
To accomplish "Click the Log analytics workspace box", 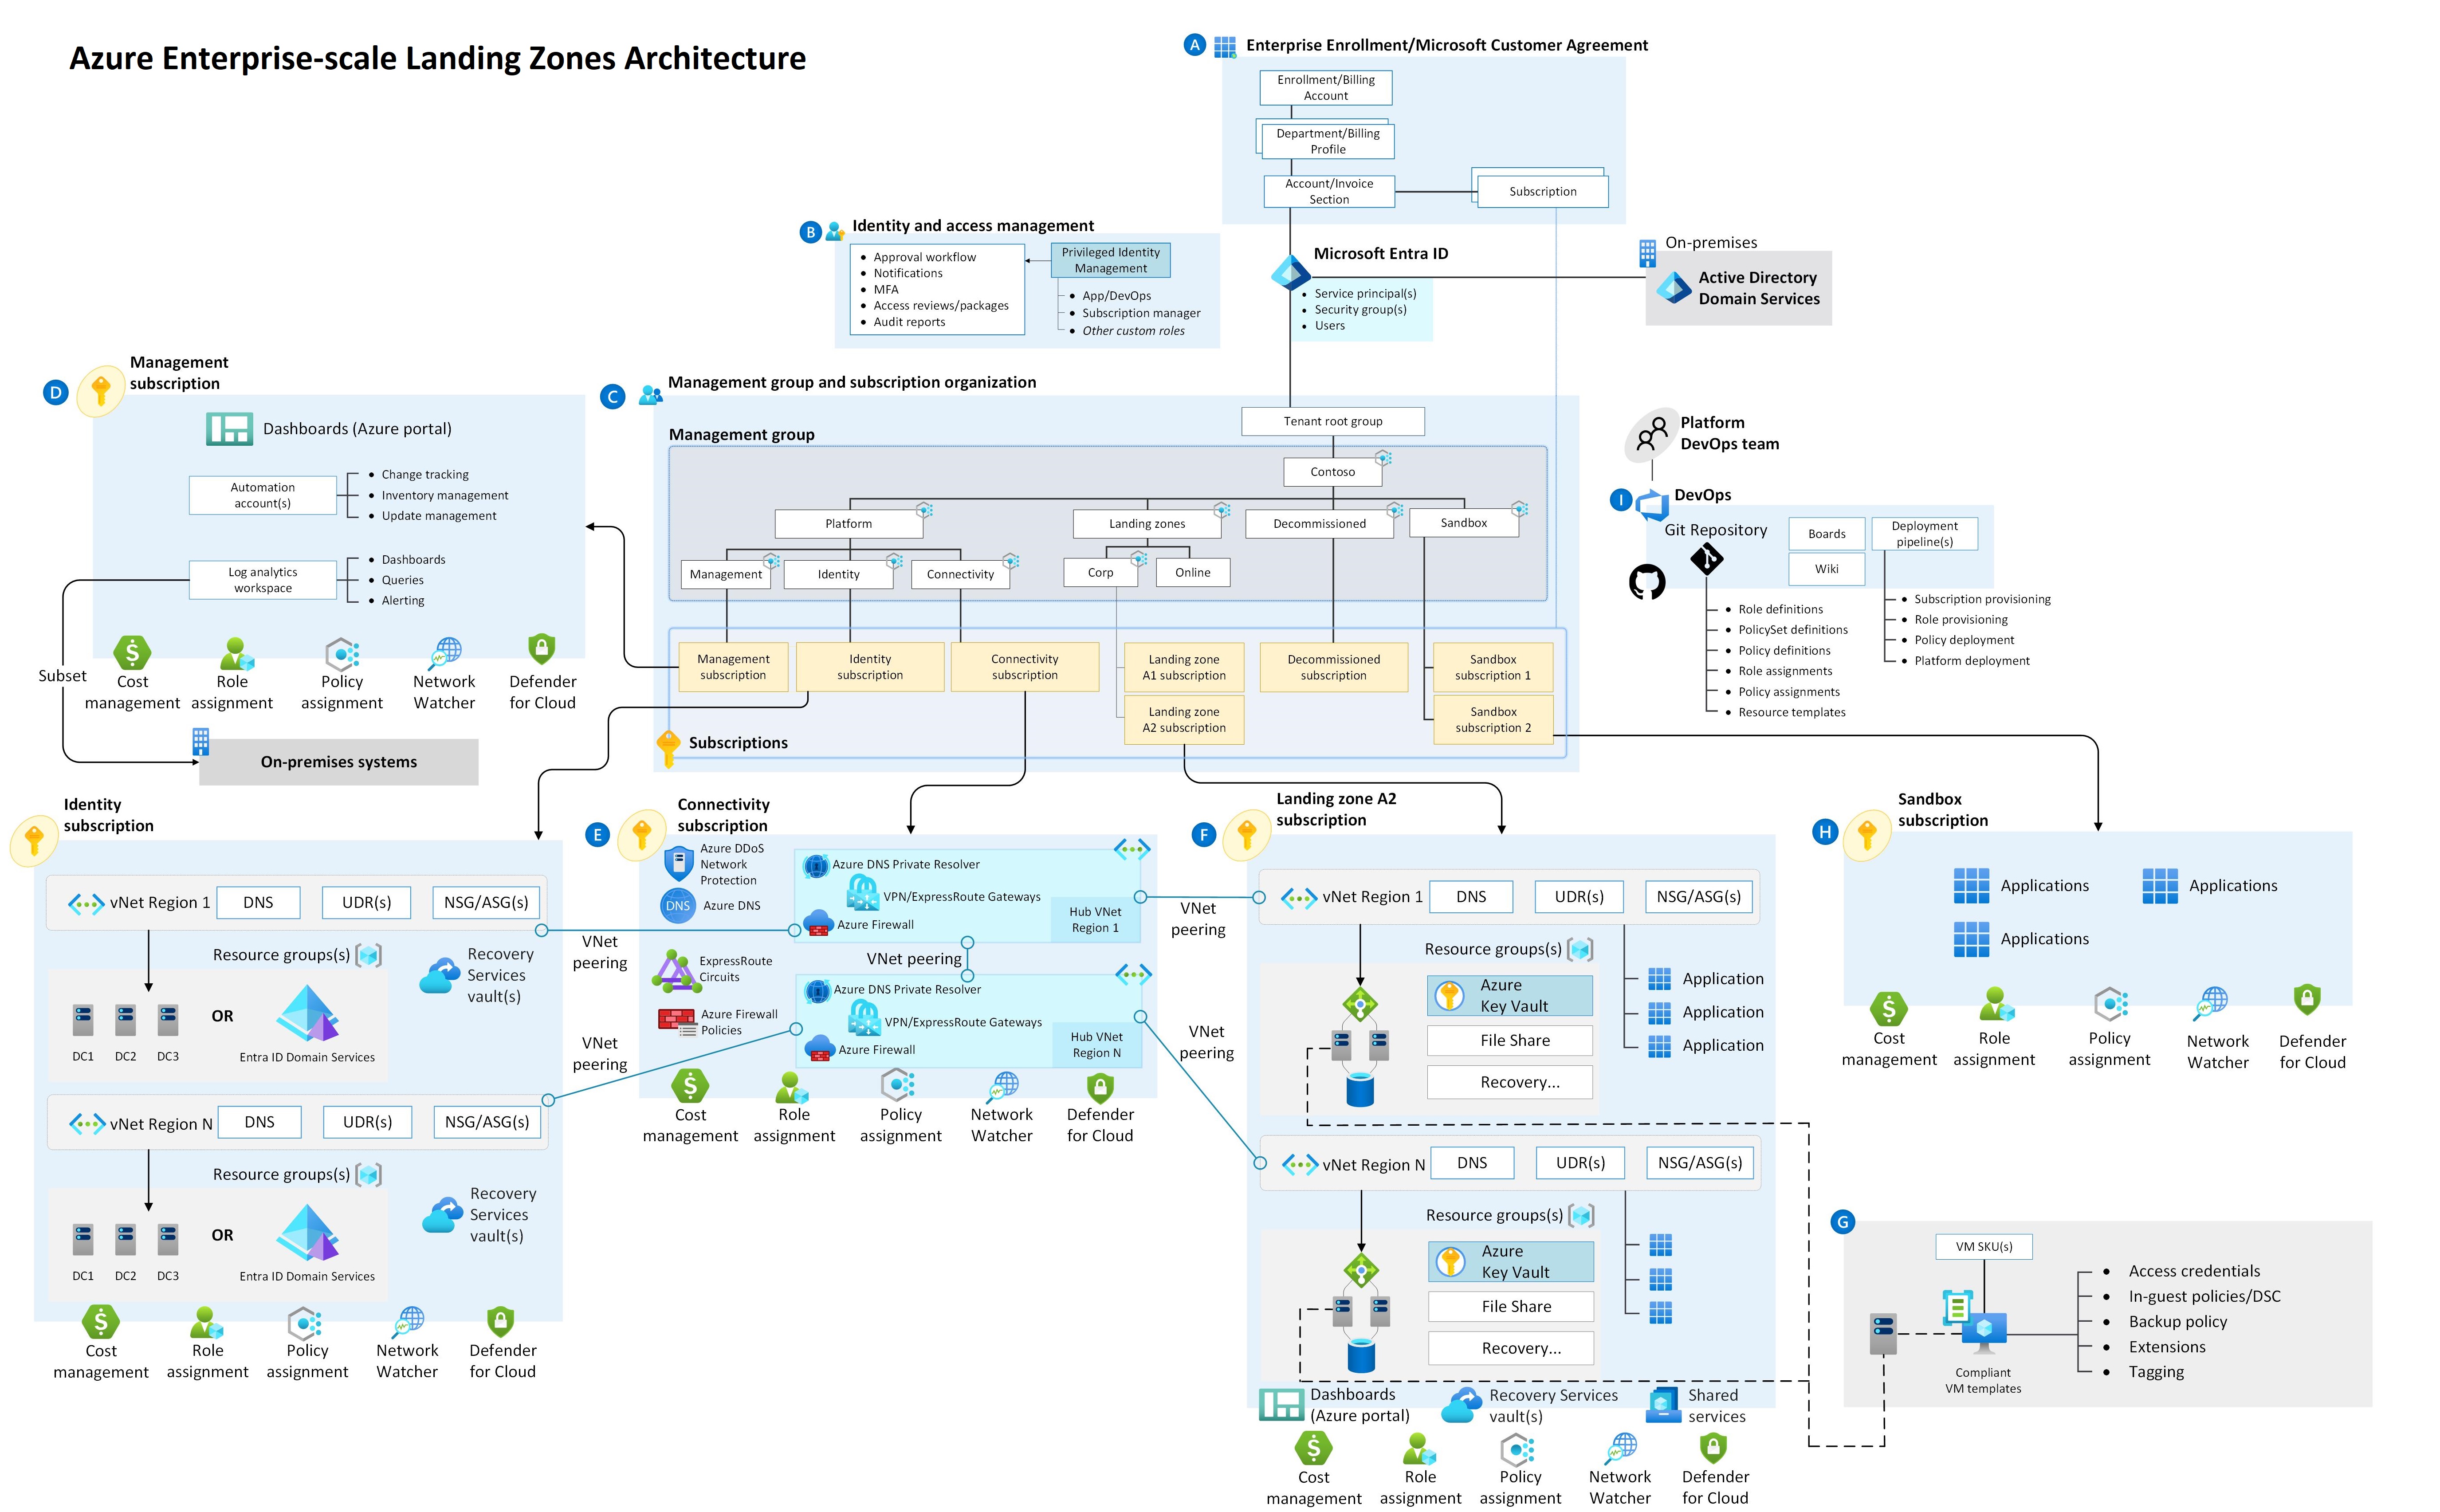I will 263,580.
